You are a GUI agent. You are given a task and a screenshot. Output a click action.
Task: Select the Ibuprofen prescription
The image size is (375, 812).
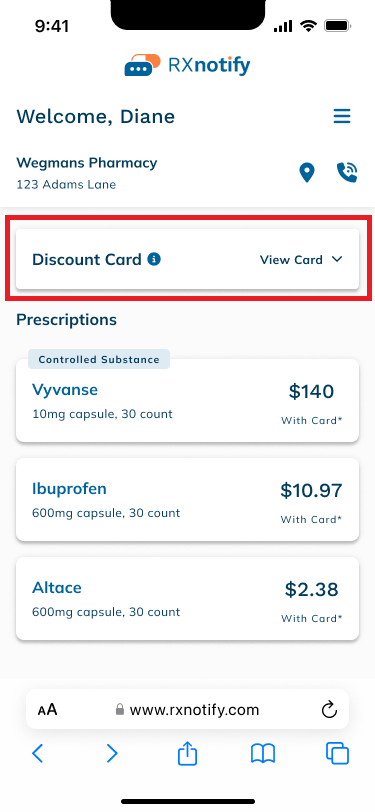pyautogui.click(x=188, y=499)
